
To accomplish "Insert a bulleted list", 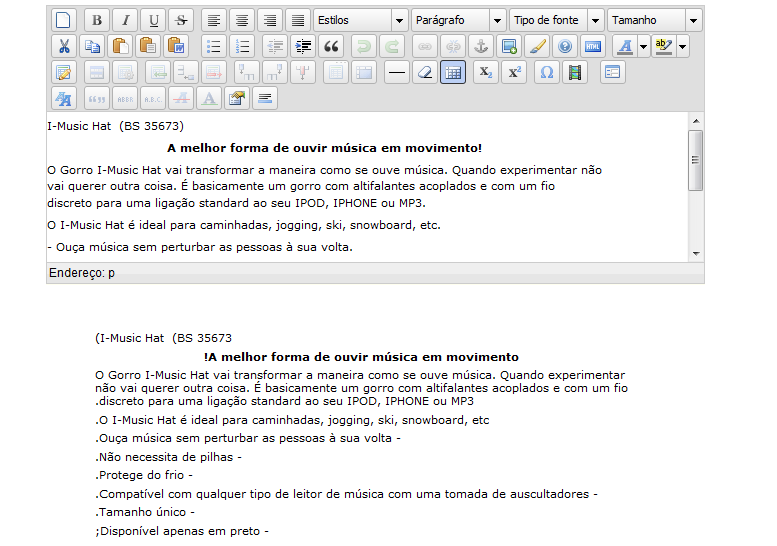I will [x=214, y=47].
